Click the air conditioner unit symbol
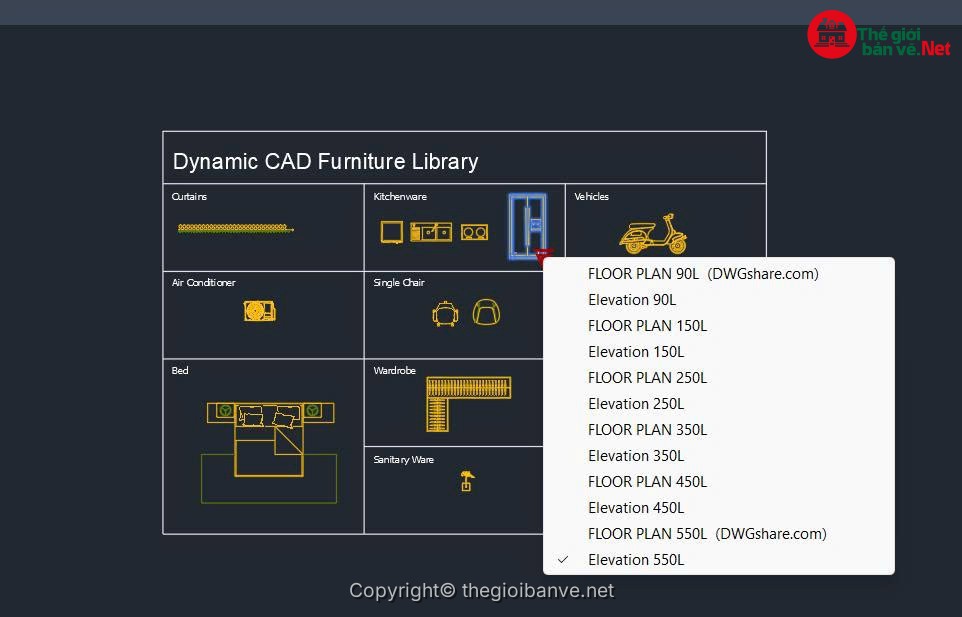 259,311
